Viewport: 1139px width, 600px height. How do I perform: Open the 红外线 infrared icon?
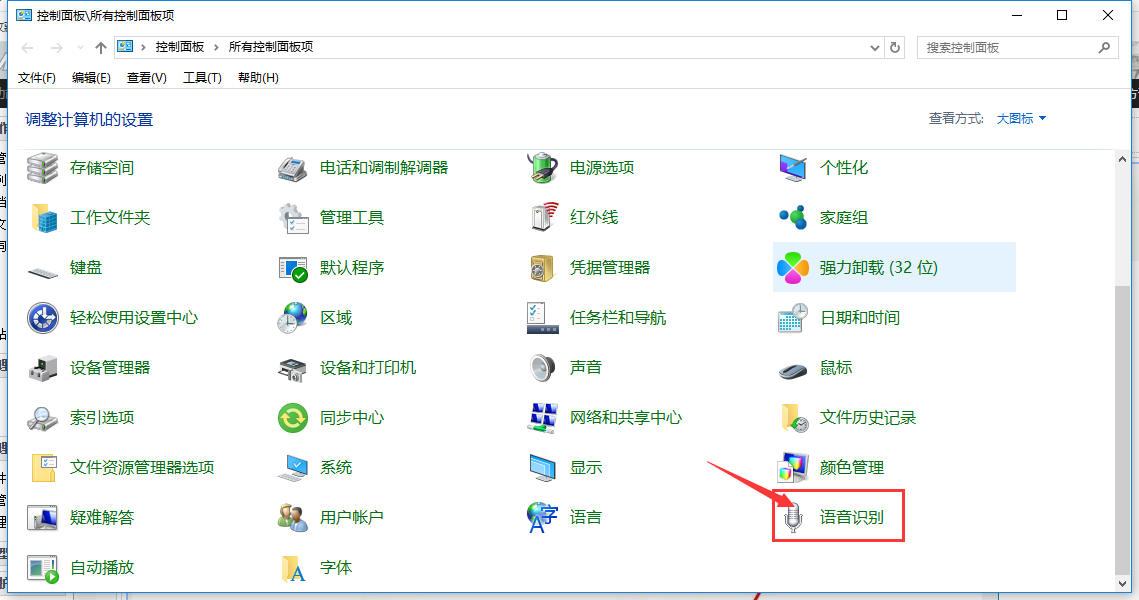(x=543, y=218)
